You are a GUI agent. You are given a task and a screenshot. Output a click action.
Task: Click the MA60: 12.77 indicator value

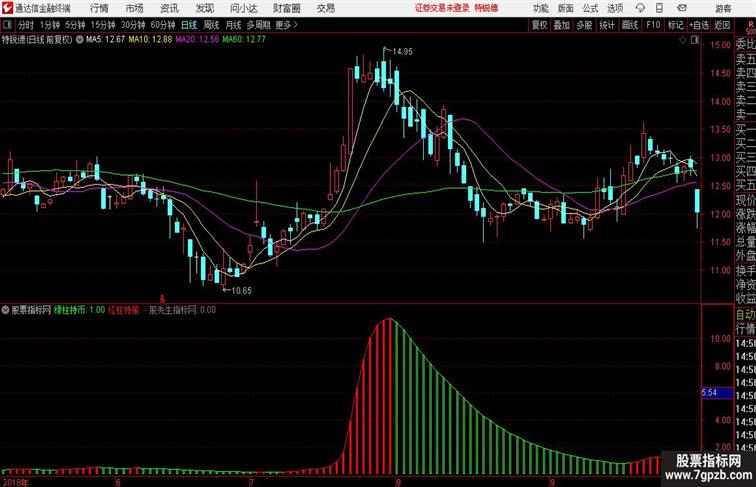(244, 40)
